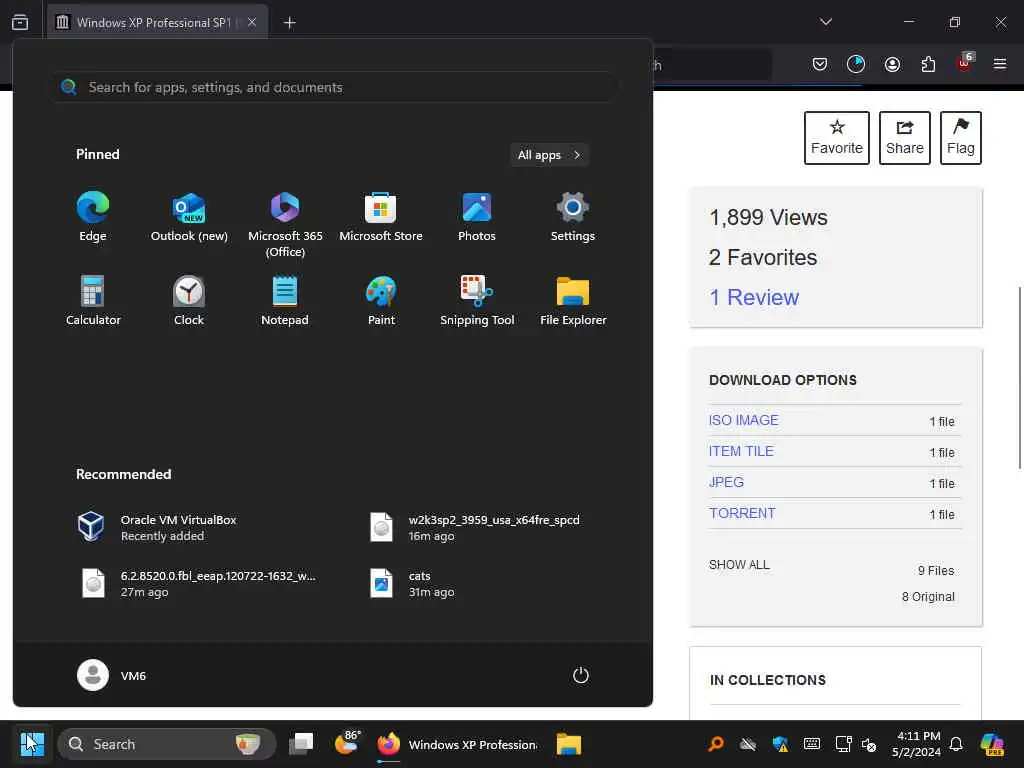
Task: Expand All apps list
Action: 549,155
